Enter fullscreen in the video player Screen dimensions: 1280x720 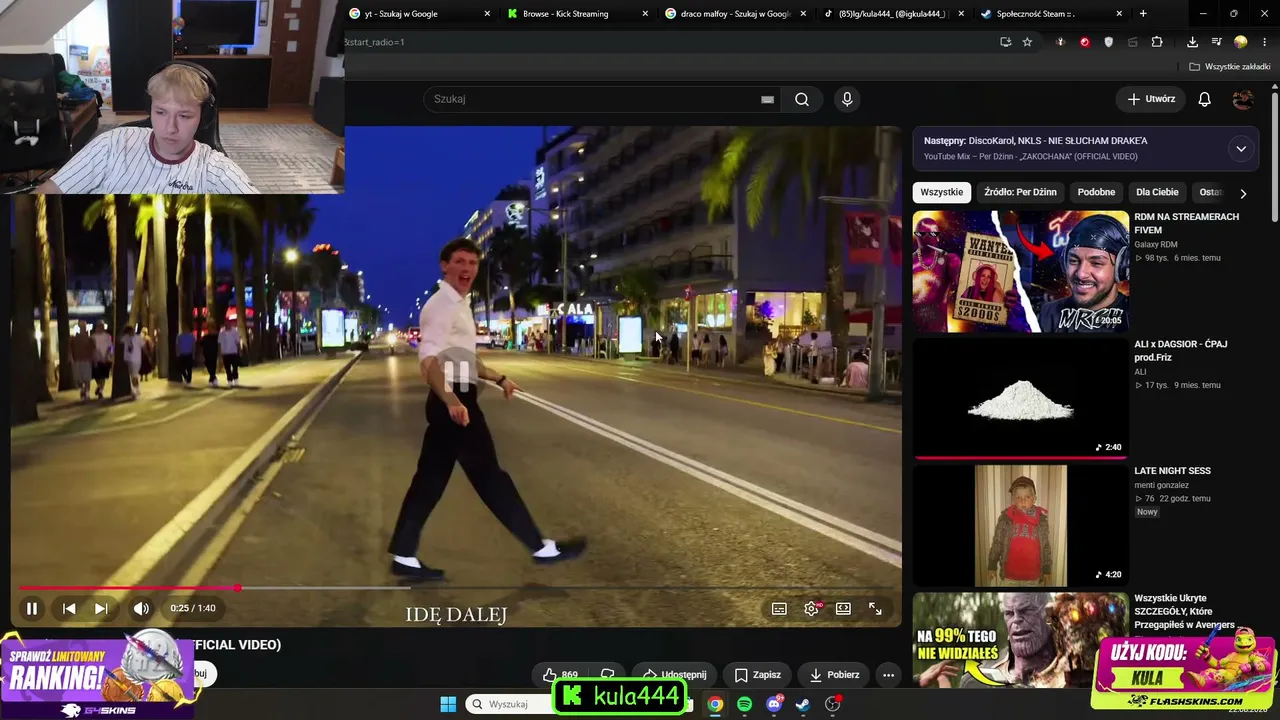pos(875,608)
